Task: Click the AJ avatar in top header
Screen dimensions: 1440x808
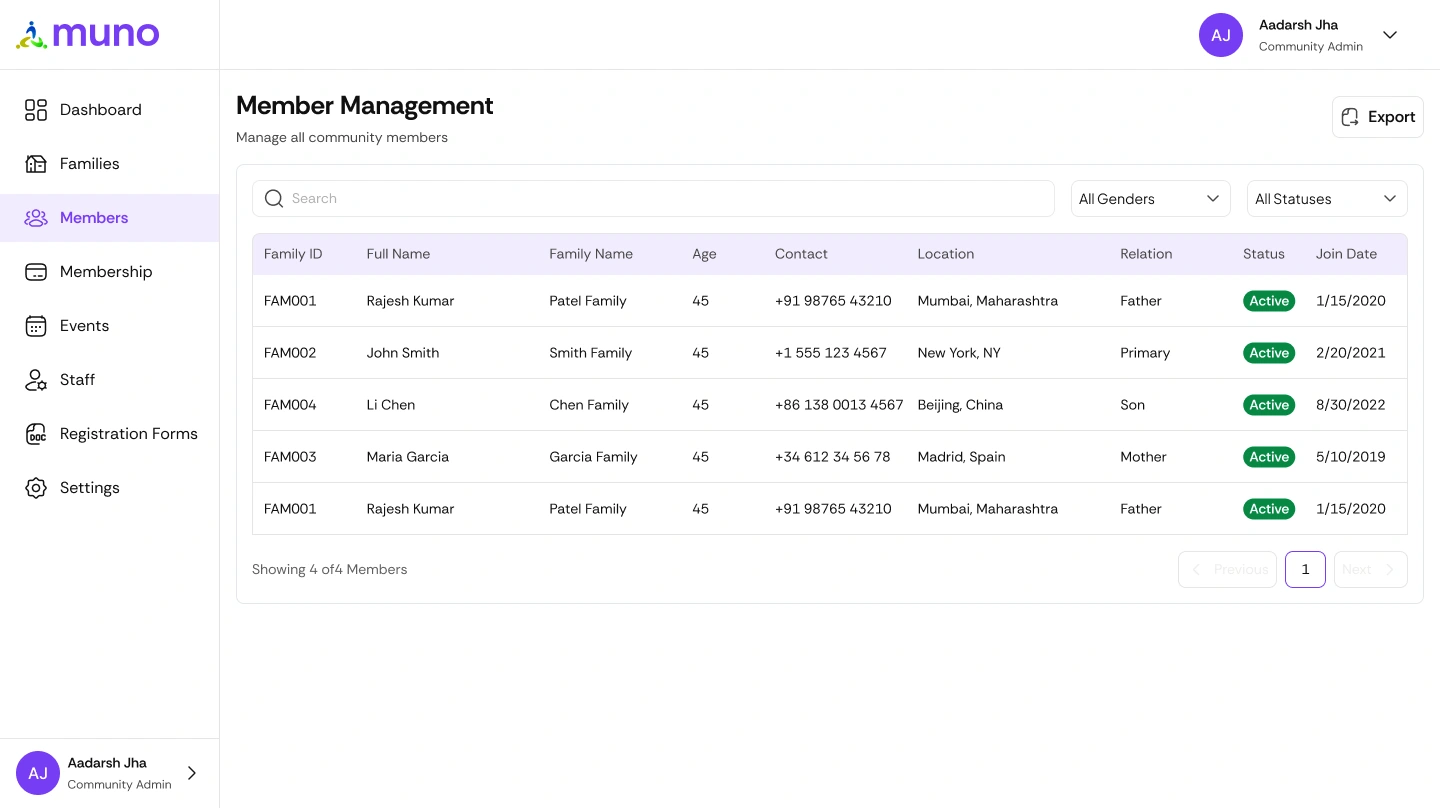Action: click(1221, 35)
